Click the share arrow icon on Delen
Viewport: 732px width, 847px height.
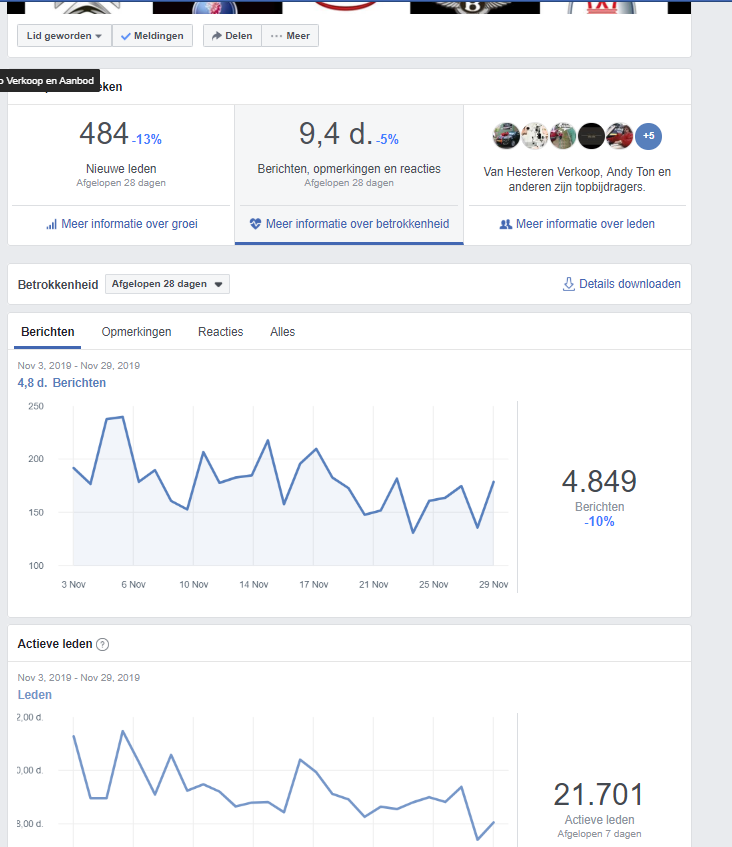coord(217,36)
